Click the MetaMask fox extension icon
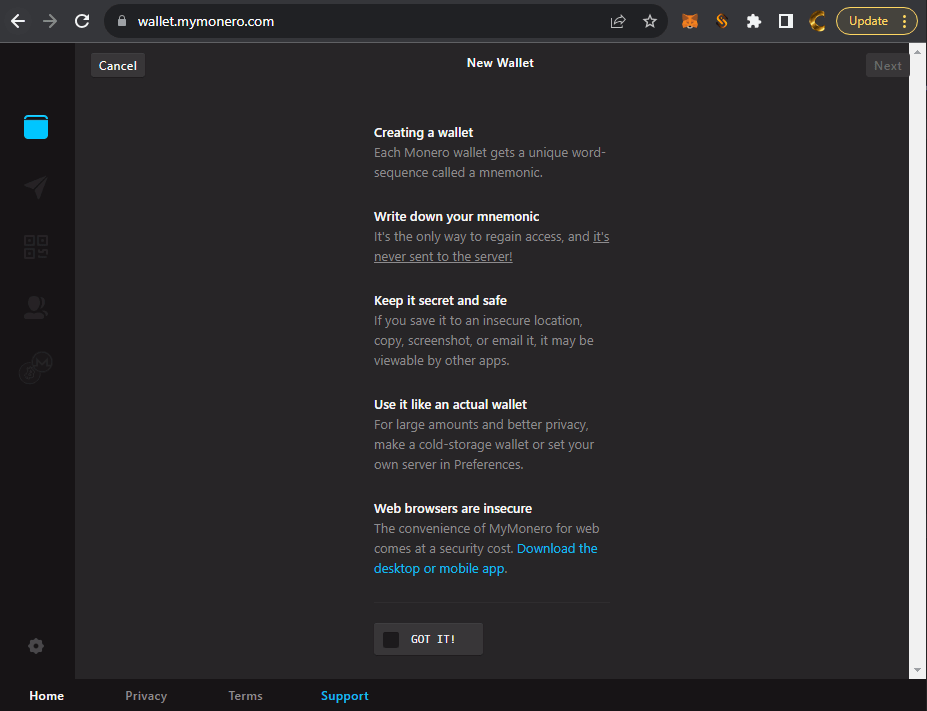The height and width of the screenshot is (711, 927). [689, 20]
